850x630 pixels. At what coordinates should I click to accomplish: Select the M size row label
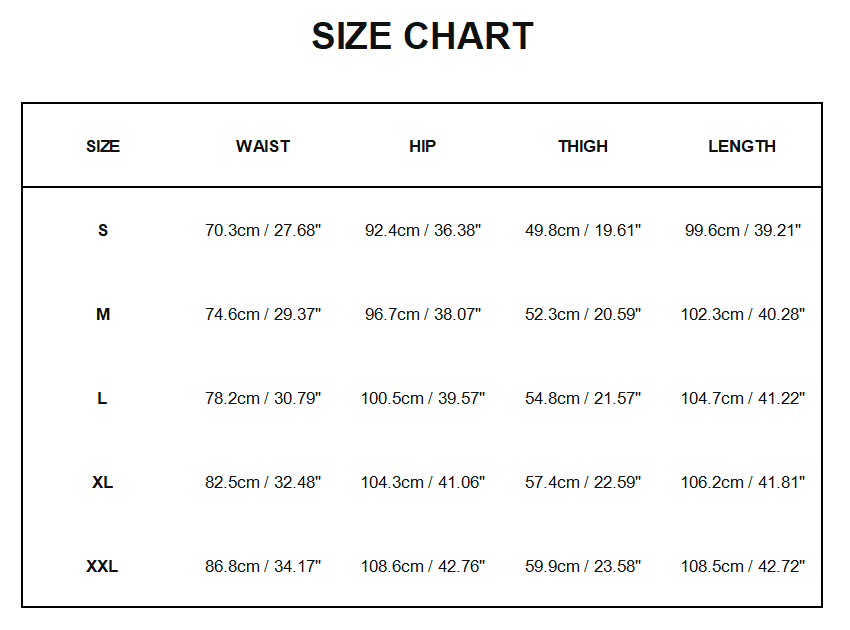[x=103, y=314]
